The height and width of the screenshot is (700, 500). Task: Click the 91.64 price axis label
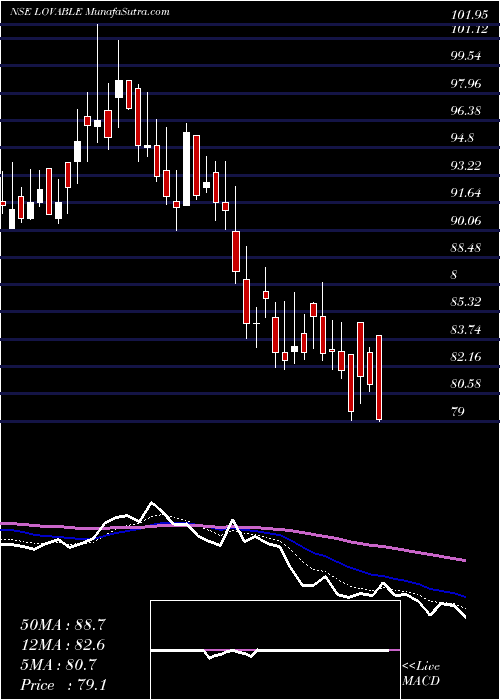(x=466, y=193)
